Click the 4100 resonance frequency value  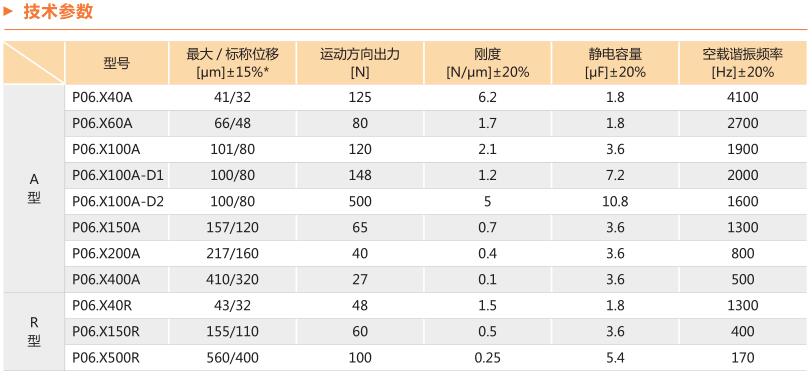coord(744,97)
